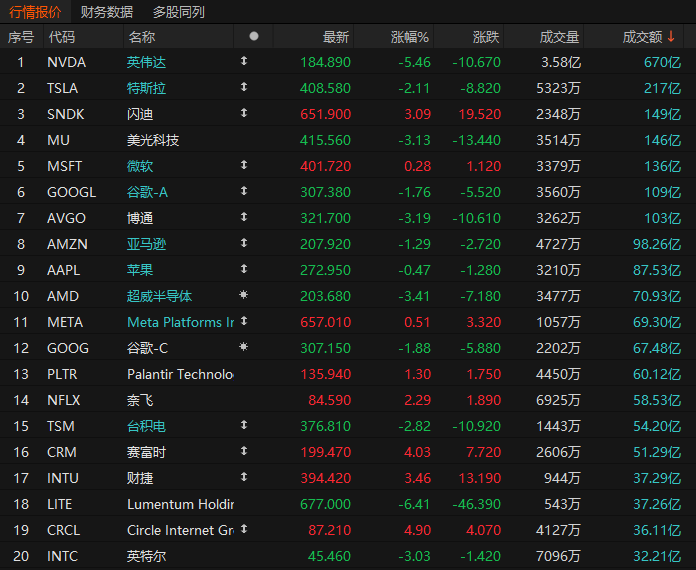Click the marker icon in CRCL row
This screenshot has height=570, width=696.
[x=244, y=529]
